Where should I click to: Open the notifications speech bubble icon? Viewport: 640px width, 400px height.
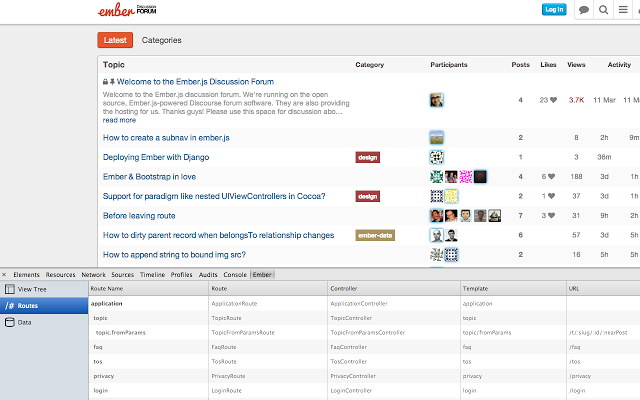584,10
